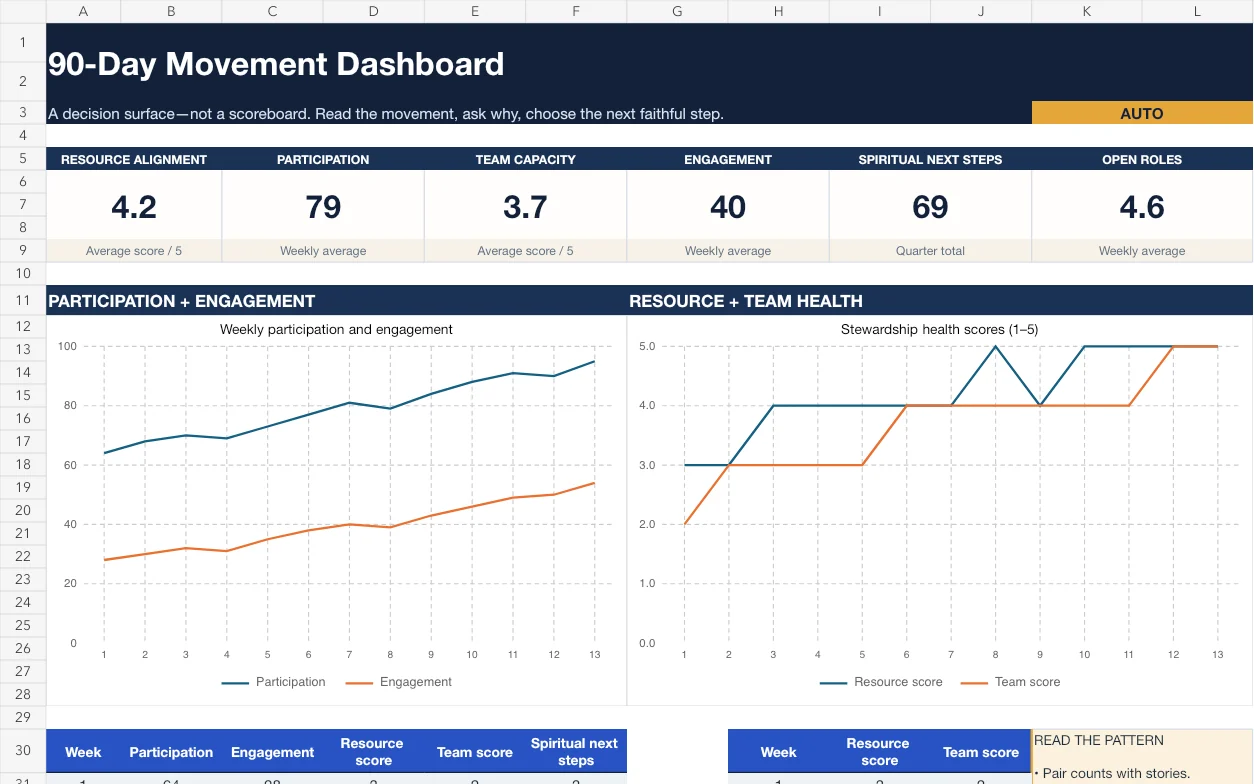This screenshot has height=784, width=1254.
Task: Select the 4.6 open roles value
Action: (1142, 206)
